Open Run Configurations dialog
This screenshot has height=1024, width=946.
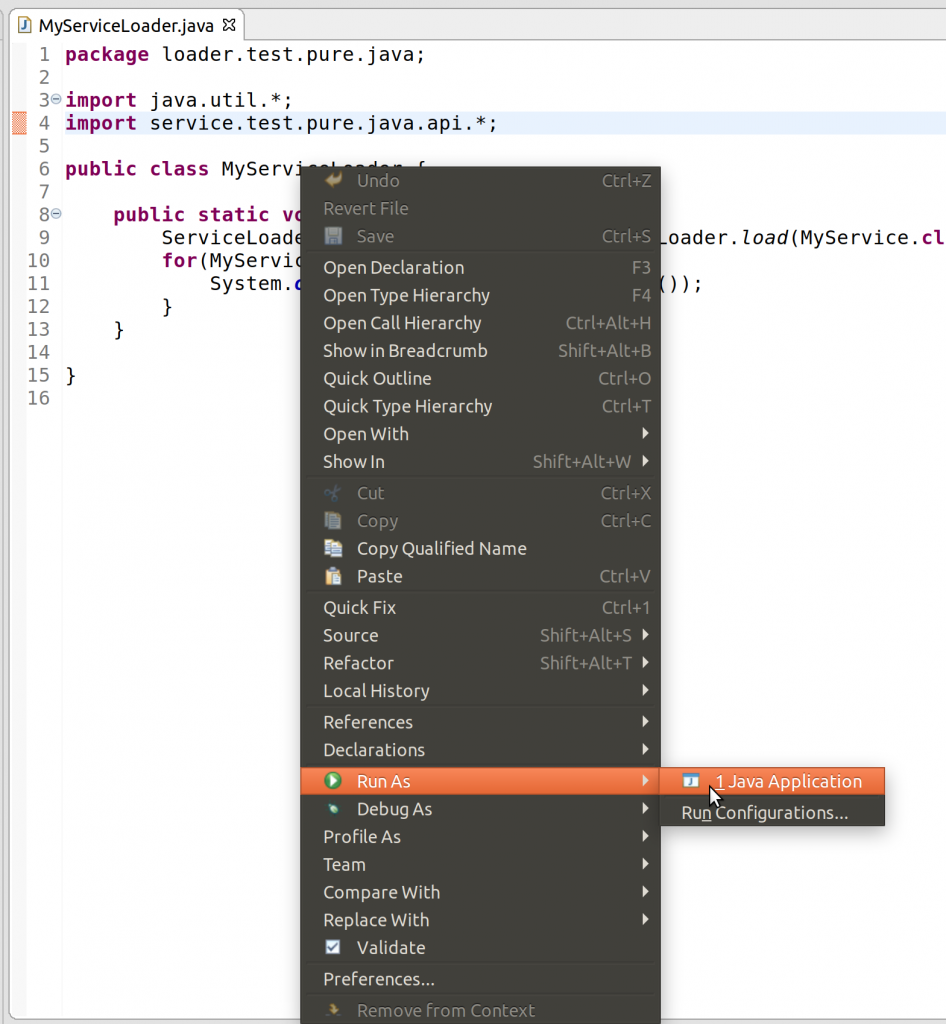(764, 813)
